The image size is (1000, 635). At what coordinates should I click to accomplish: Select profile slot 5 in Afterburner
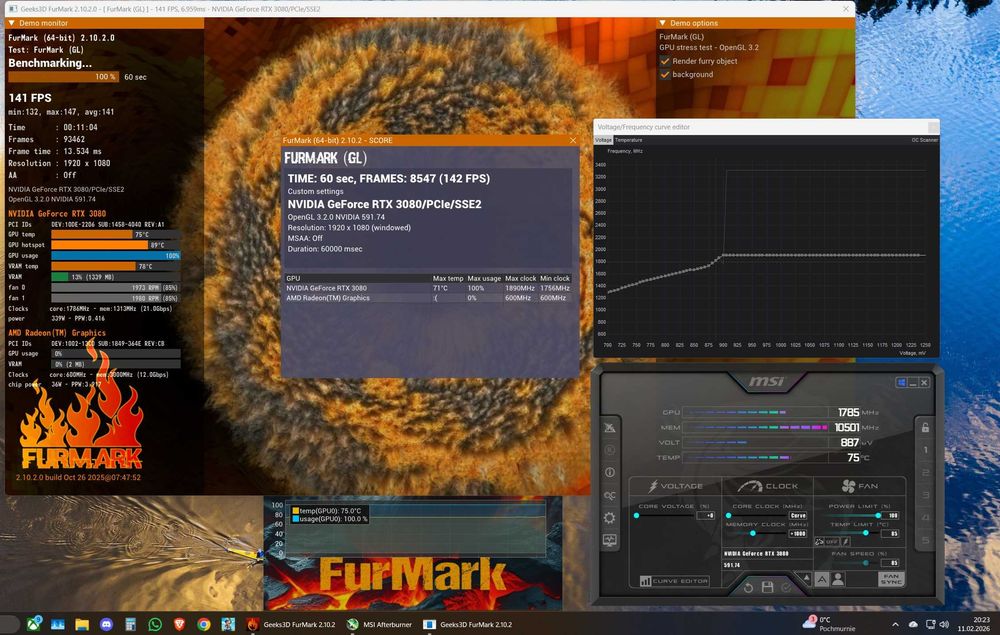pos(925,541)
